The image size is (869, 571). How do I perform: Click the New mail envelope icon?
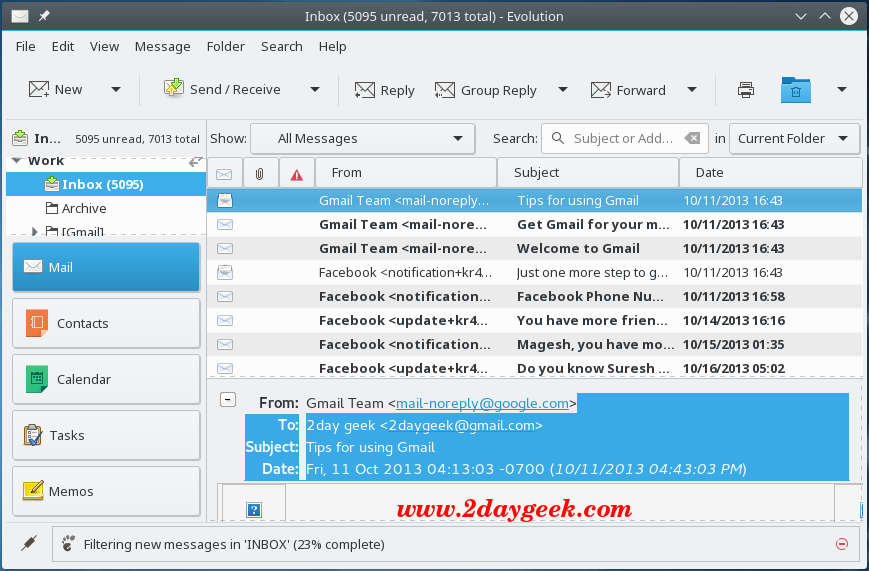tap(39, 89)
